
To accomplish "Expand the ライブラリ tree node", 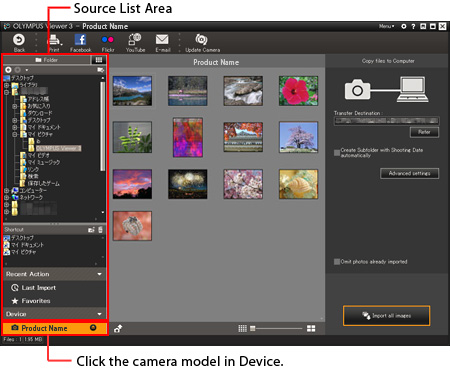I will pyautogui.click(x=6, y=85).
